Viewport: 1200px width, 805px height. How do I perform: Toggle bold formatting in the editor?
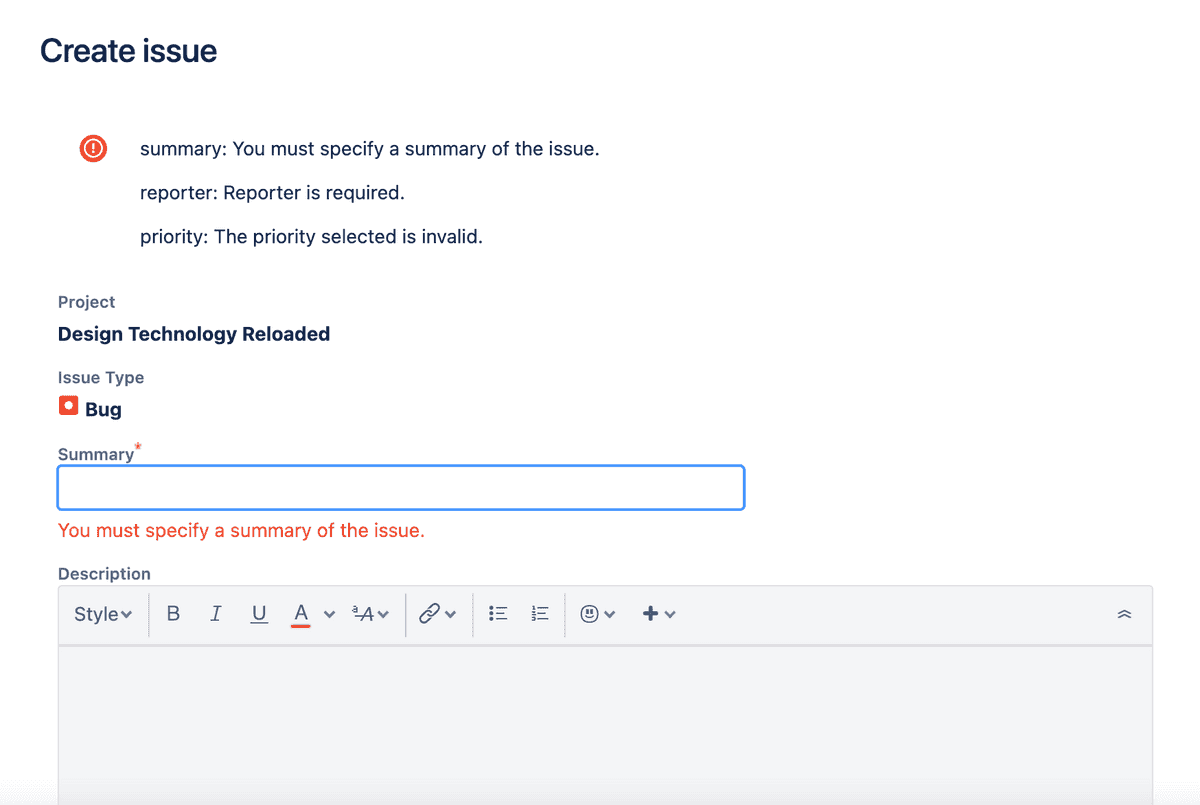pyautogui.click(x=173, y=613)
